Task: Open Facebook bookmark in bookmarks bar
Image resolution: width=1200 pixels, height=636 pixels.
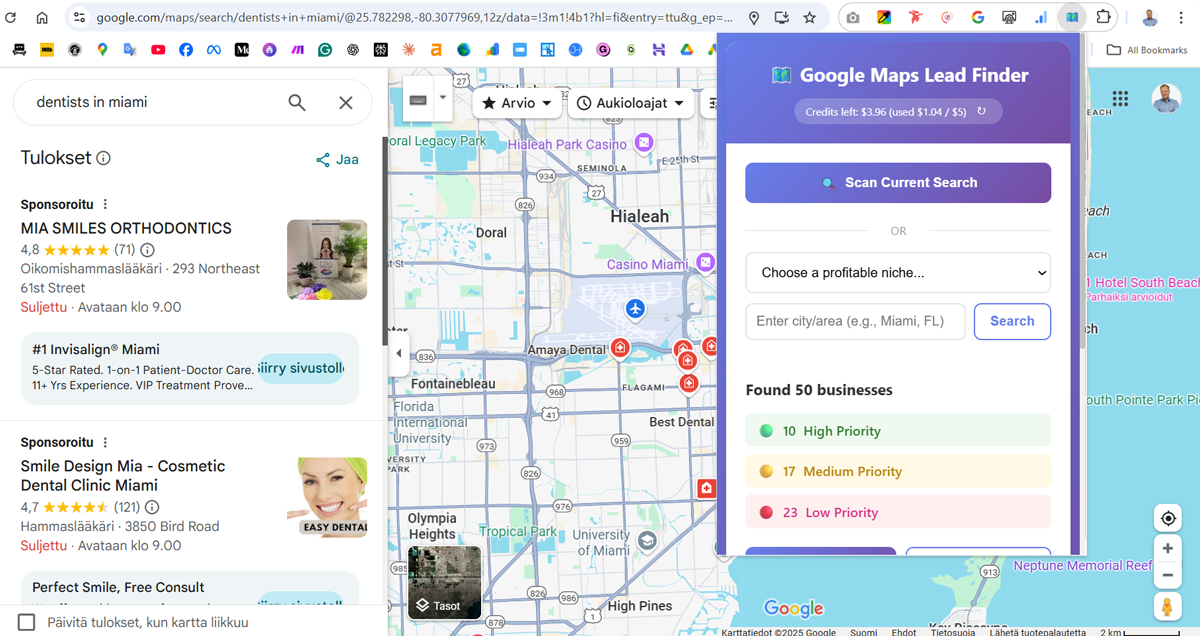Action: tap(186, 49)
